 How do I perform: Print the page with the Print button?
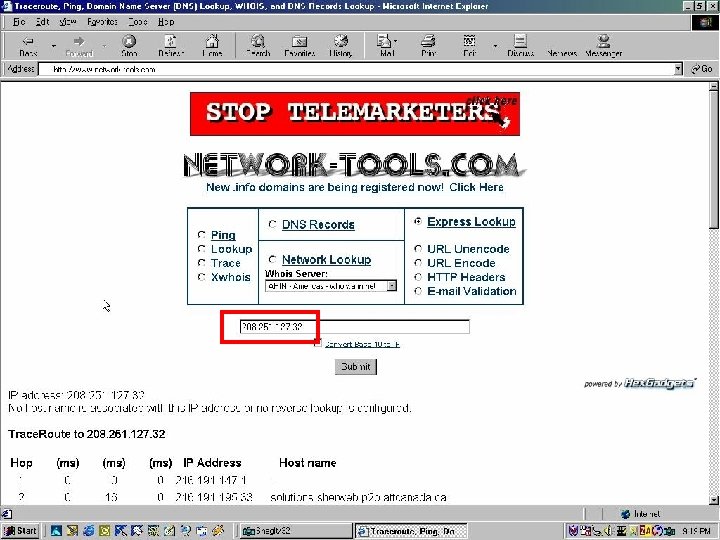pyautogui.click(x=428, y=46)
